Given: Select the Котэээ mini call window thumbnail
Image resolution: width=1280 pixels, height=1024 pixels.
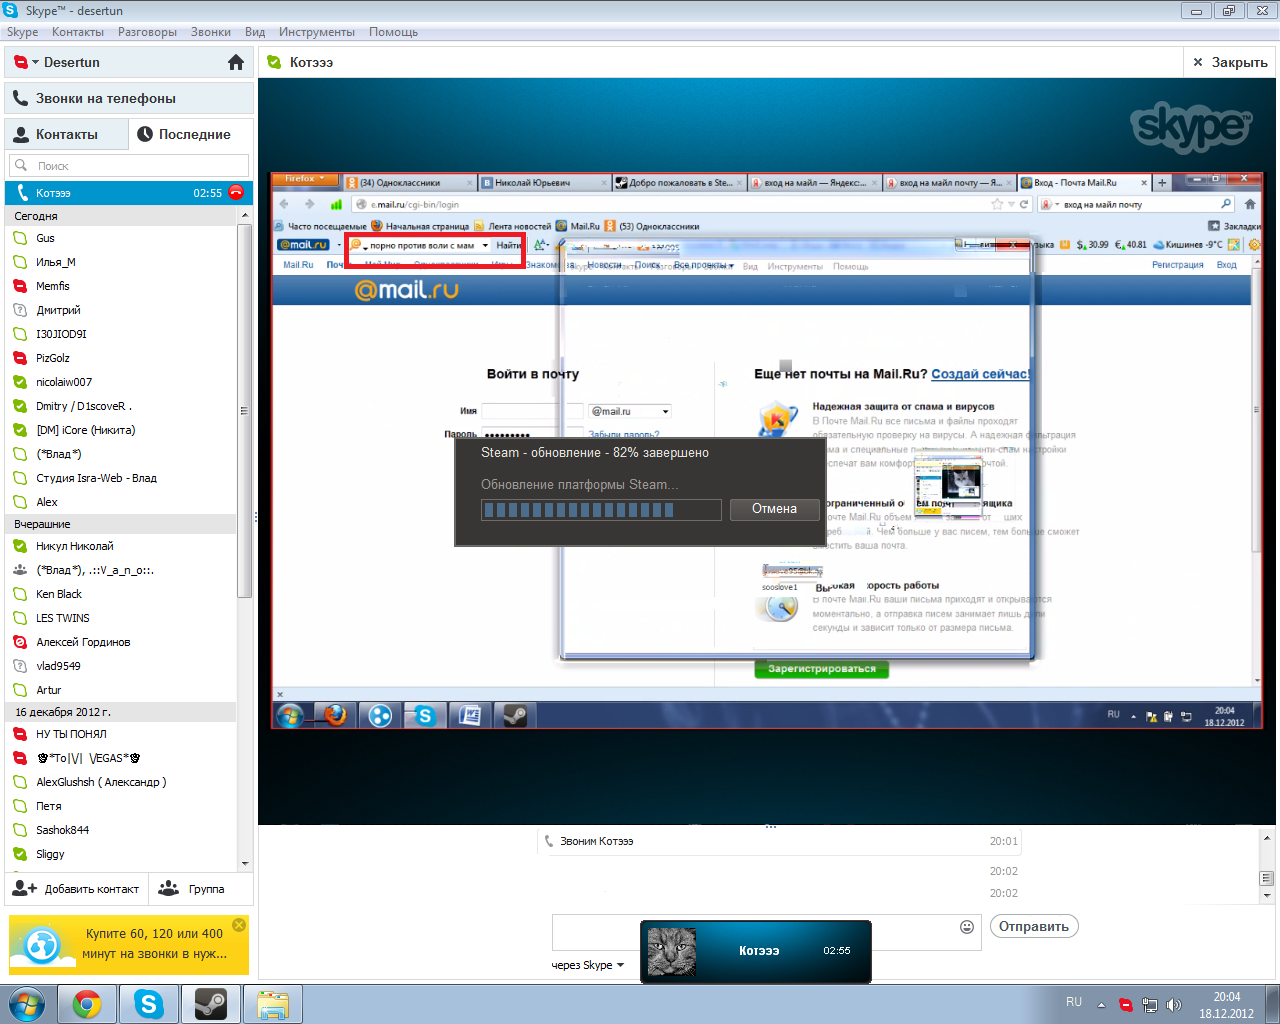Looking at the screenshot, I should (x=671, y=951).
